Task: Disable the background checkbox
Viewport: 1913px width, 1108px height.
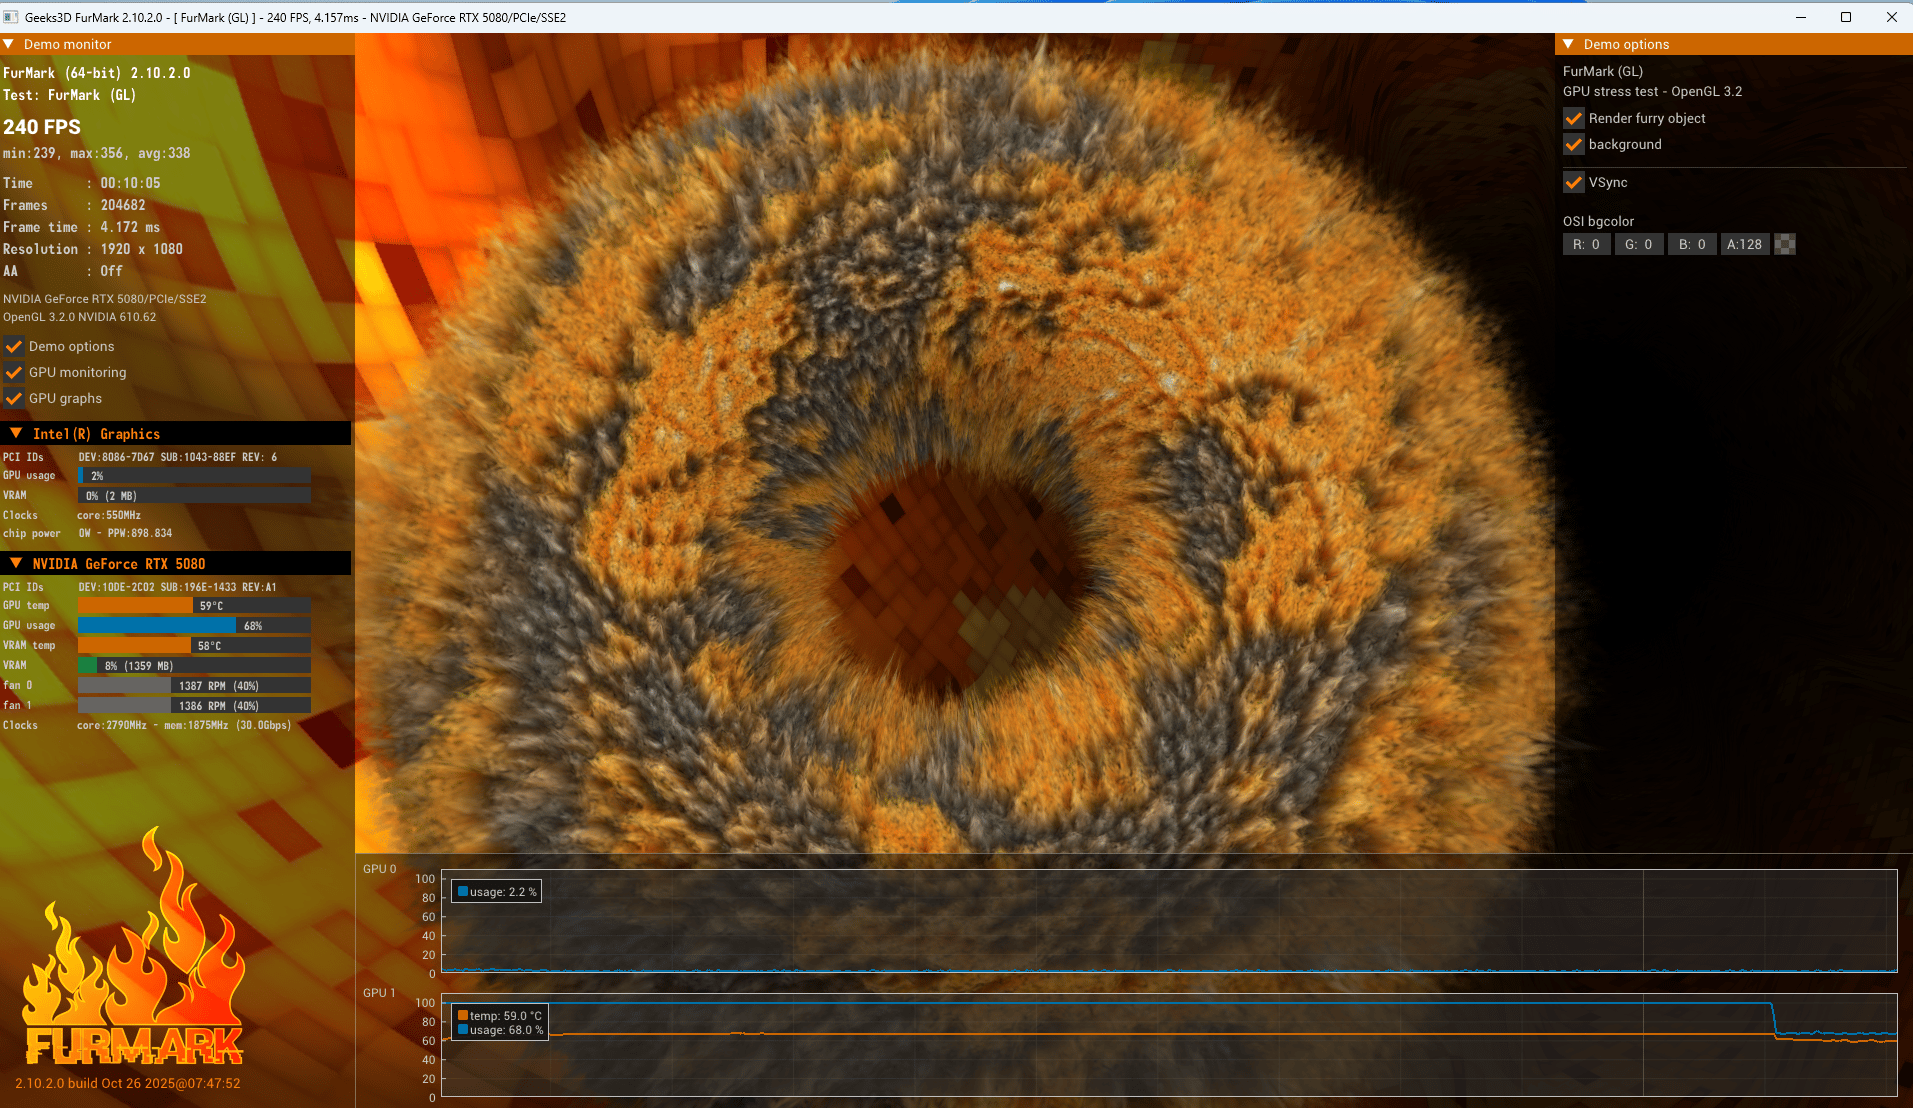Action: point(1574,144)
